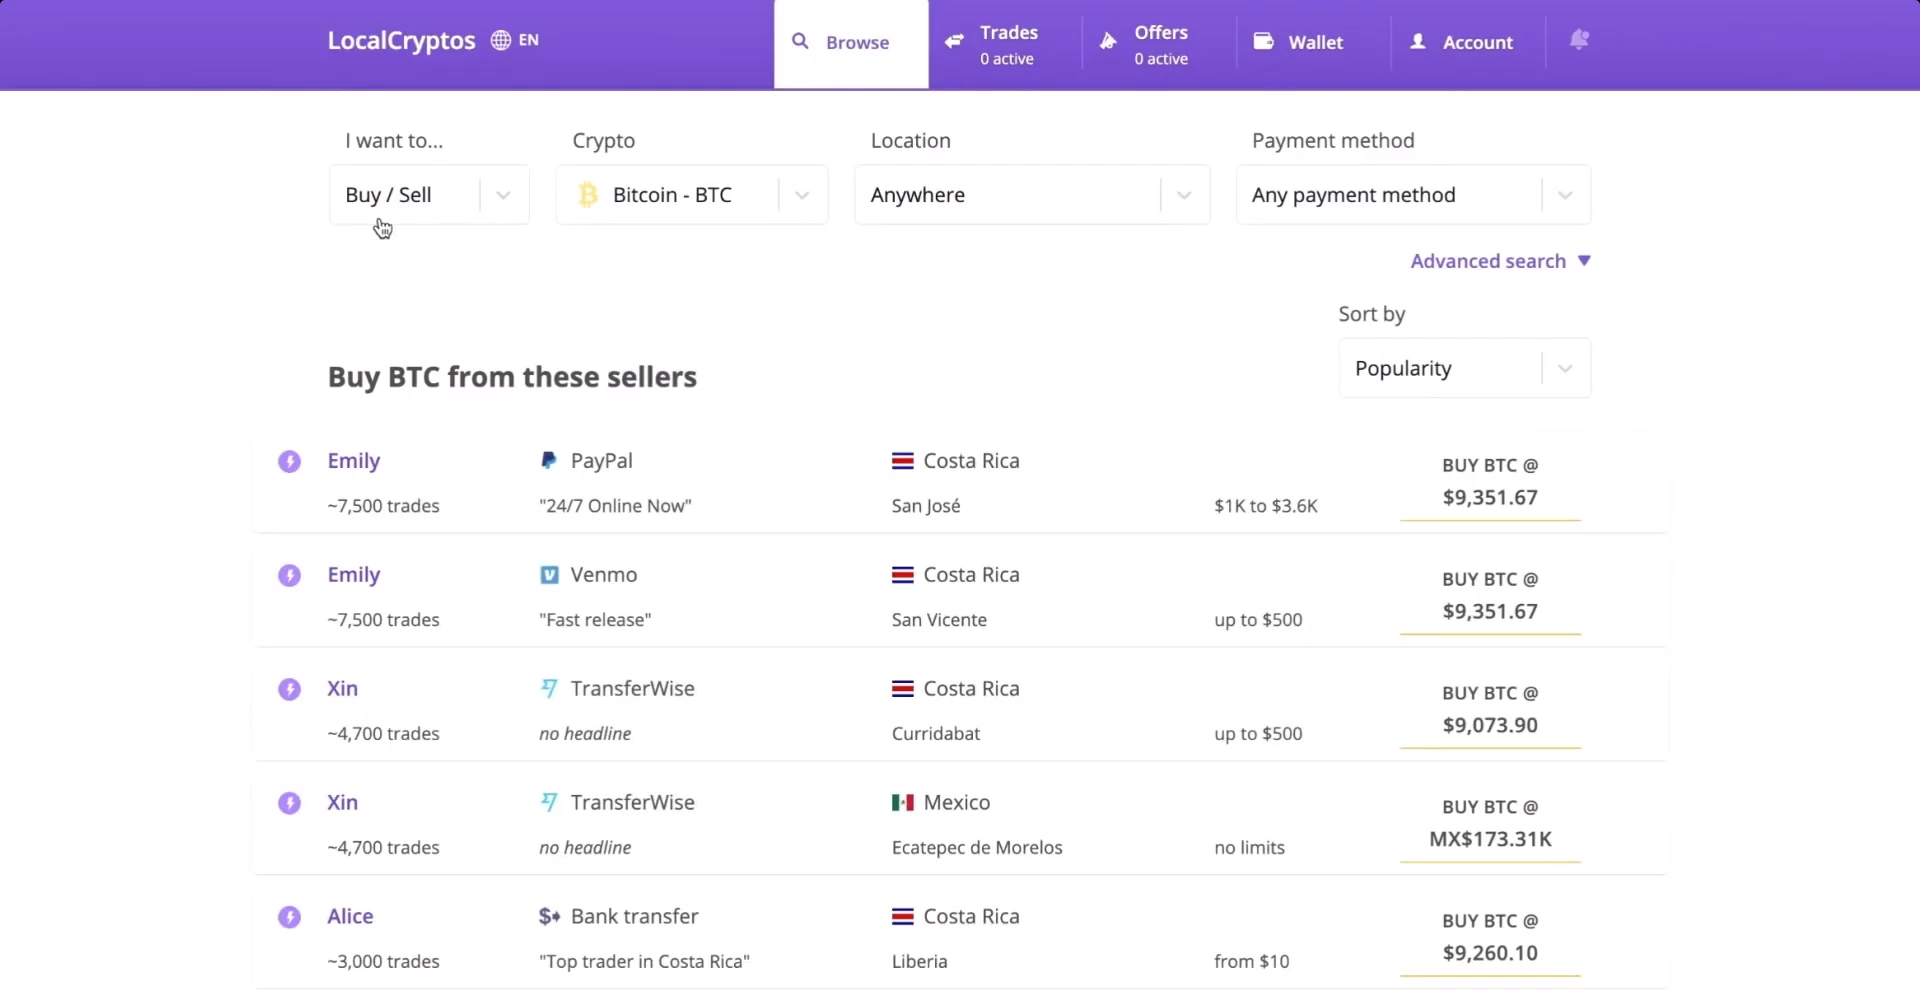Click the Venmo logo icon
1920x996 pixels.
549,575
